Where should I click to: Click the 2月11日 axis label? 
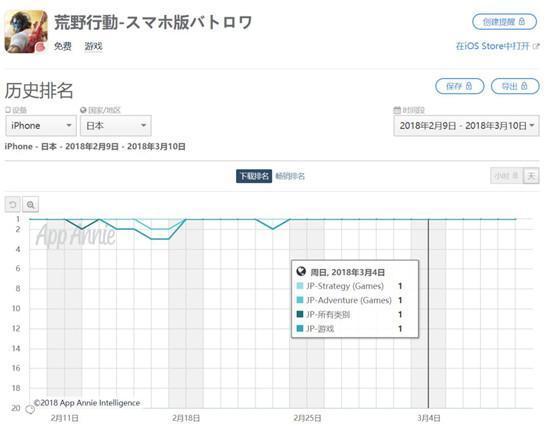pyautogui.click(x=65, y=418)
